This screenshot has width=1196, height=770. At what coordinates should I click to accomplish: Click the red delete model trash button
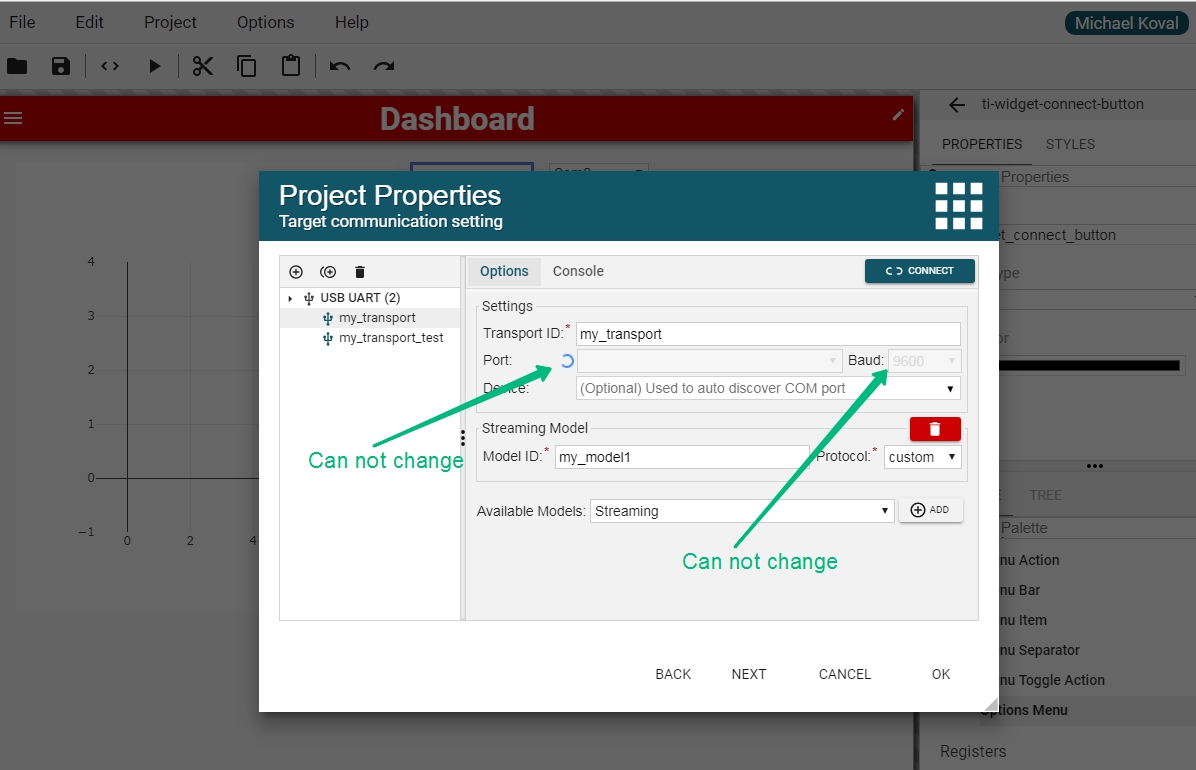(935, 429)
